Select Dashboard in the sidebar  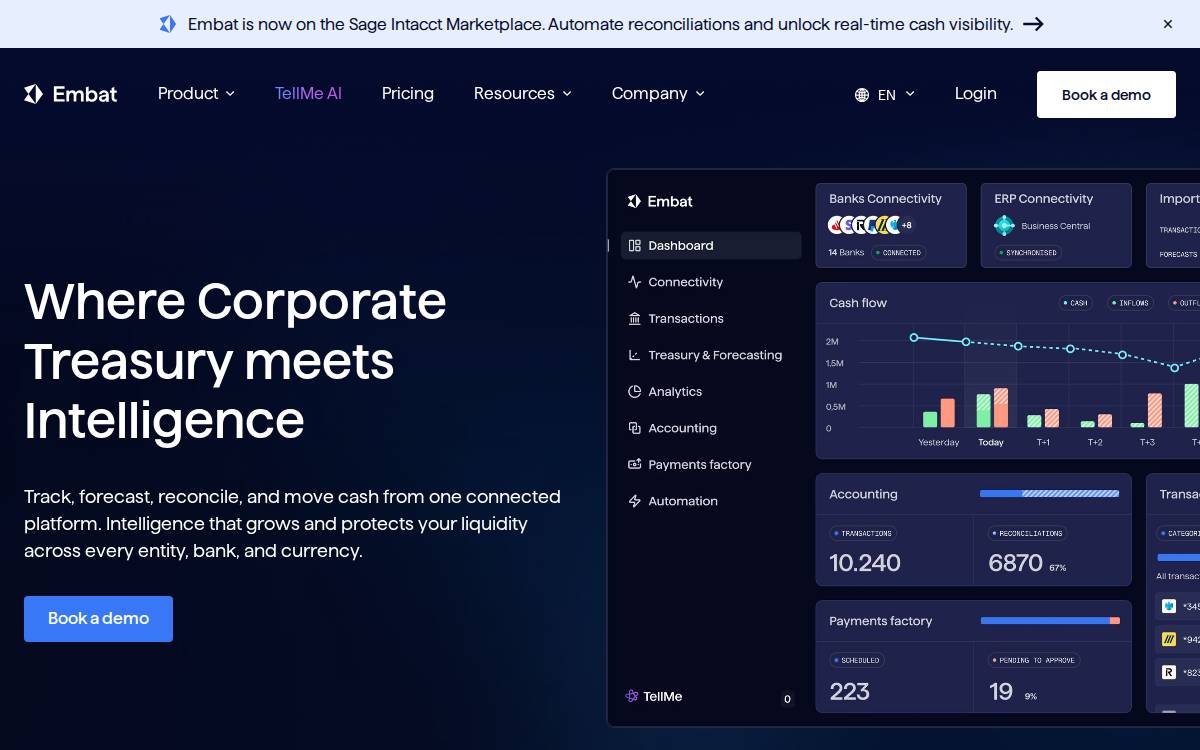pos(711,246)
